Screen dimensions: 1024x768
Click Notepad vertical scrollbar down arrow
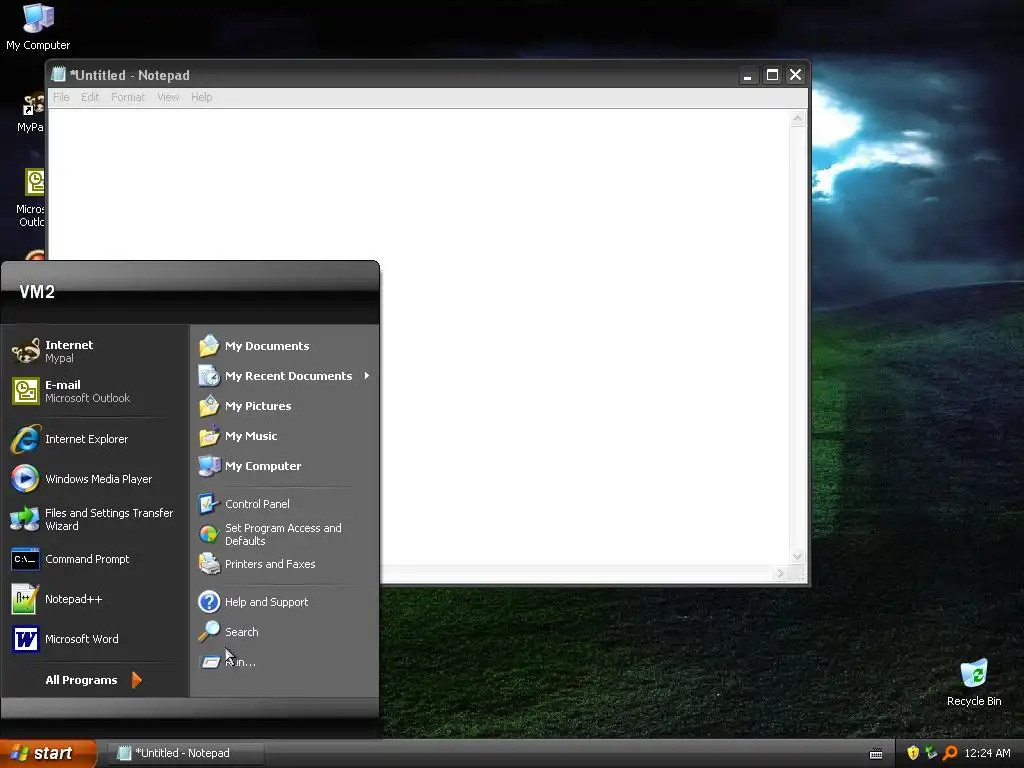click(797, 556)
